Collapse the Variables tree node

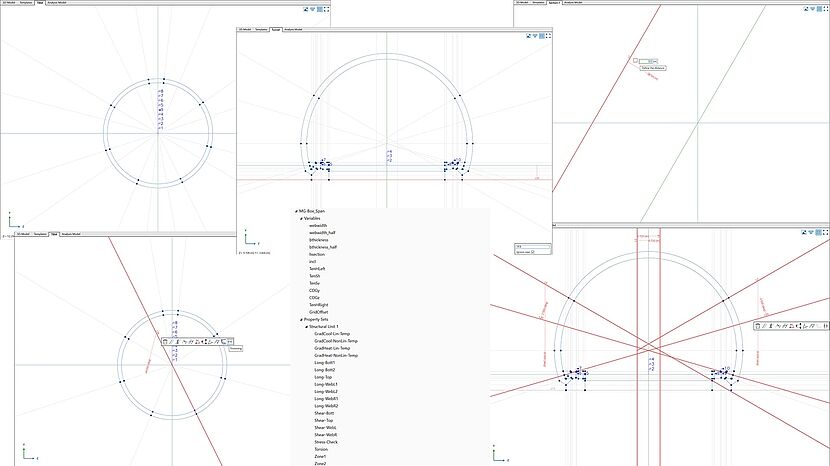pyautogui.click(x=301, y=219)
